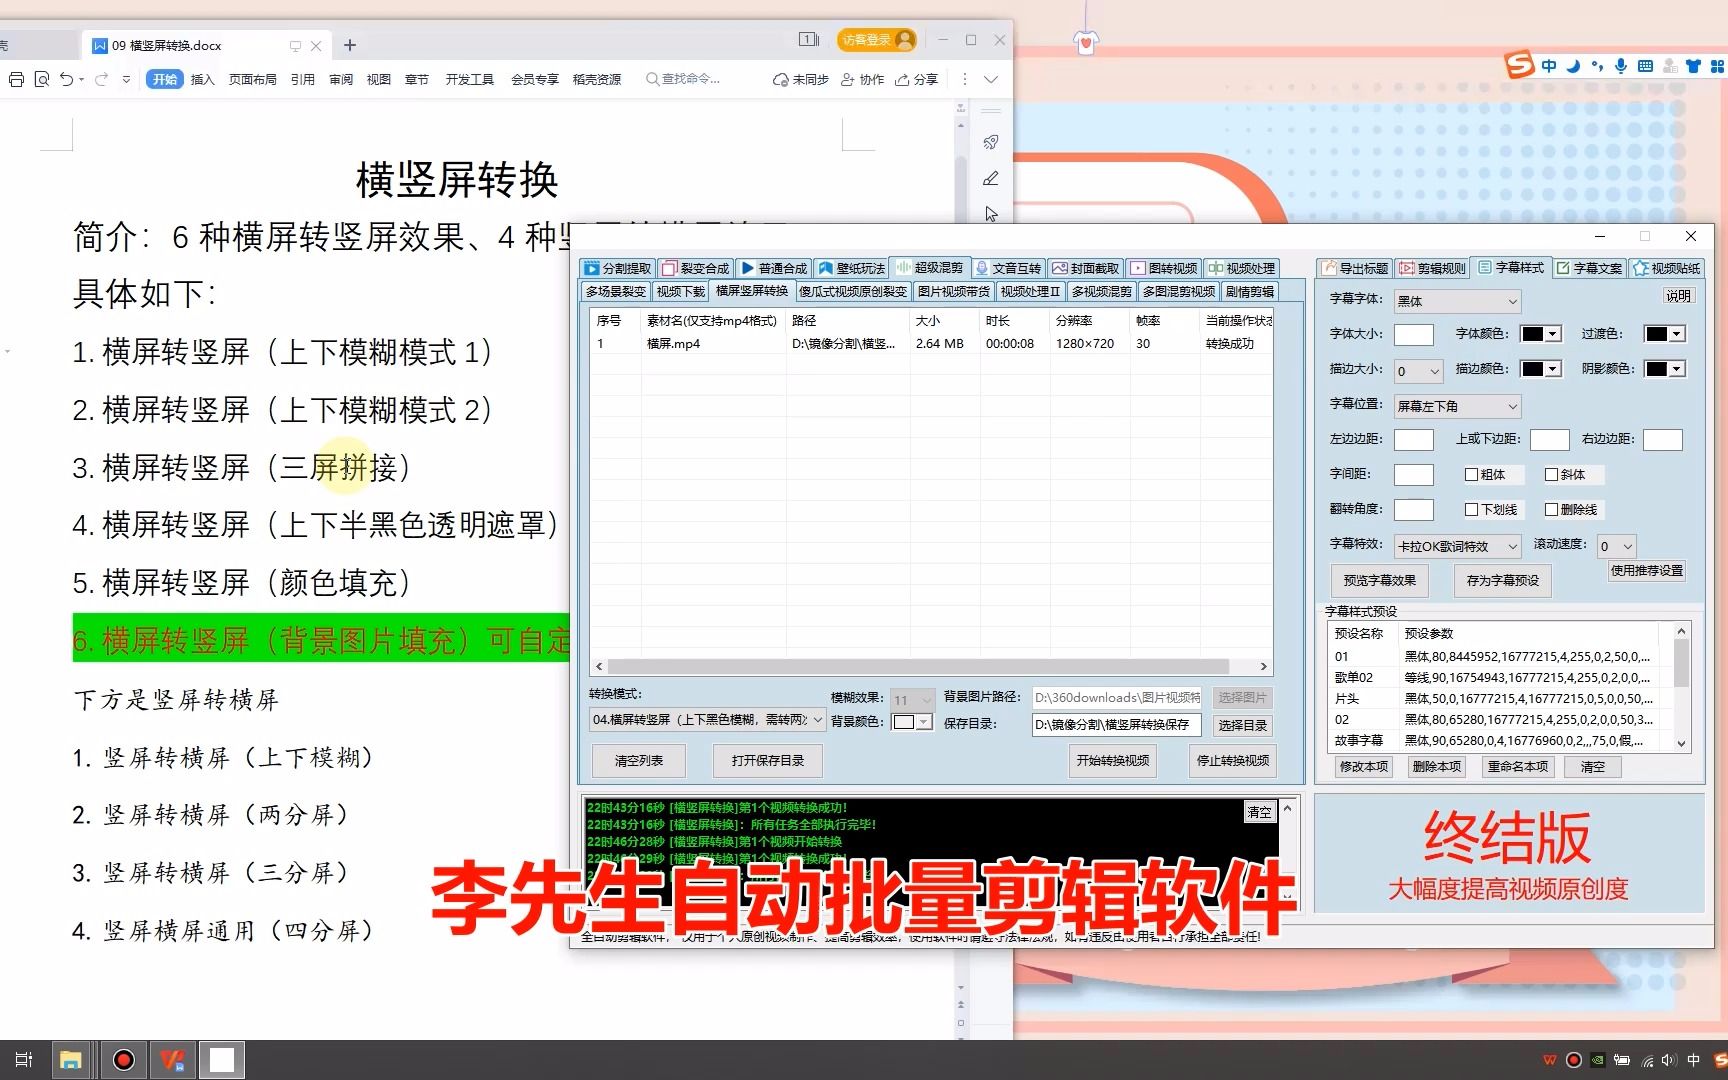Viewport: 1728px width, 1080px height.
Task: Open the 转换模式 conversion mode dropdown
Action: (x=707, y=720)
